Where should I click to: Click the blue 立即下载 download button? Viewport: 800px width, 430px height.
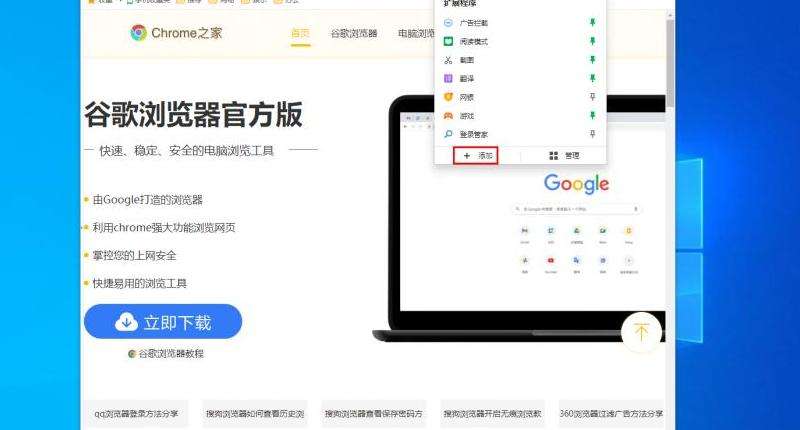(163, 321)
